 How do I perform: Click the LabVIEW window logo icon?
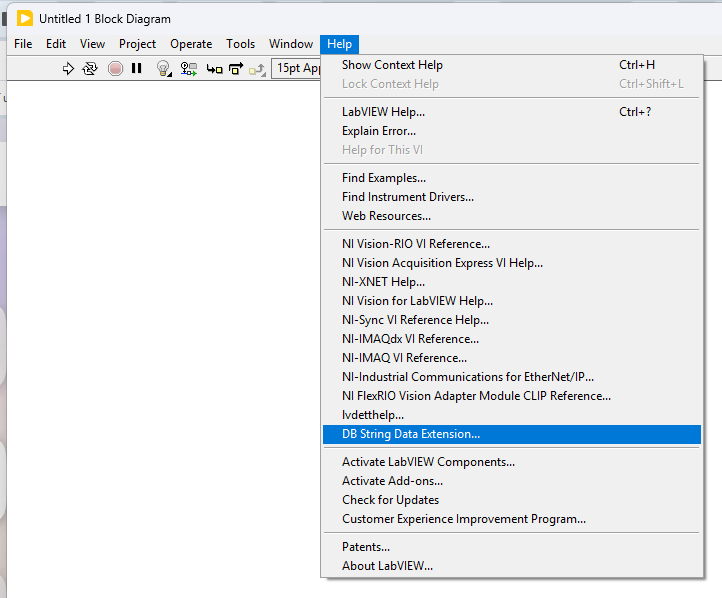pos(25,18)
